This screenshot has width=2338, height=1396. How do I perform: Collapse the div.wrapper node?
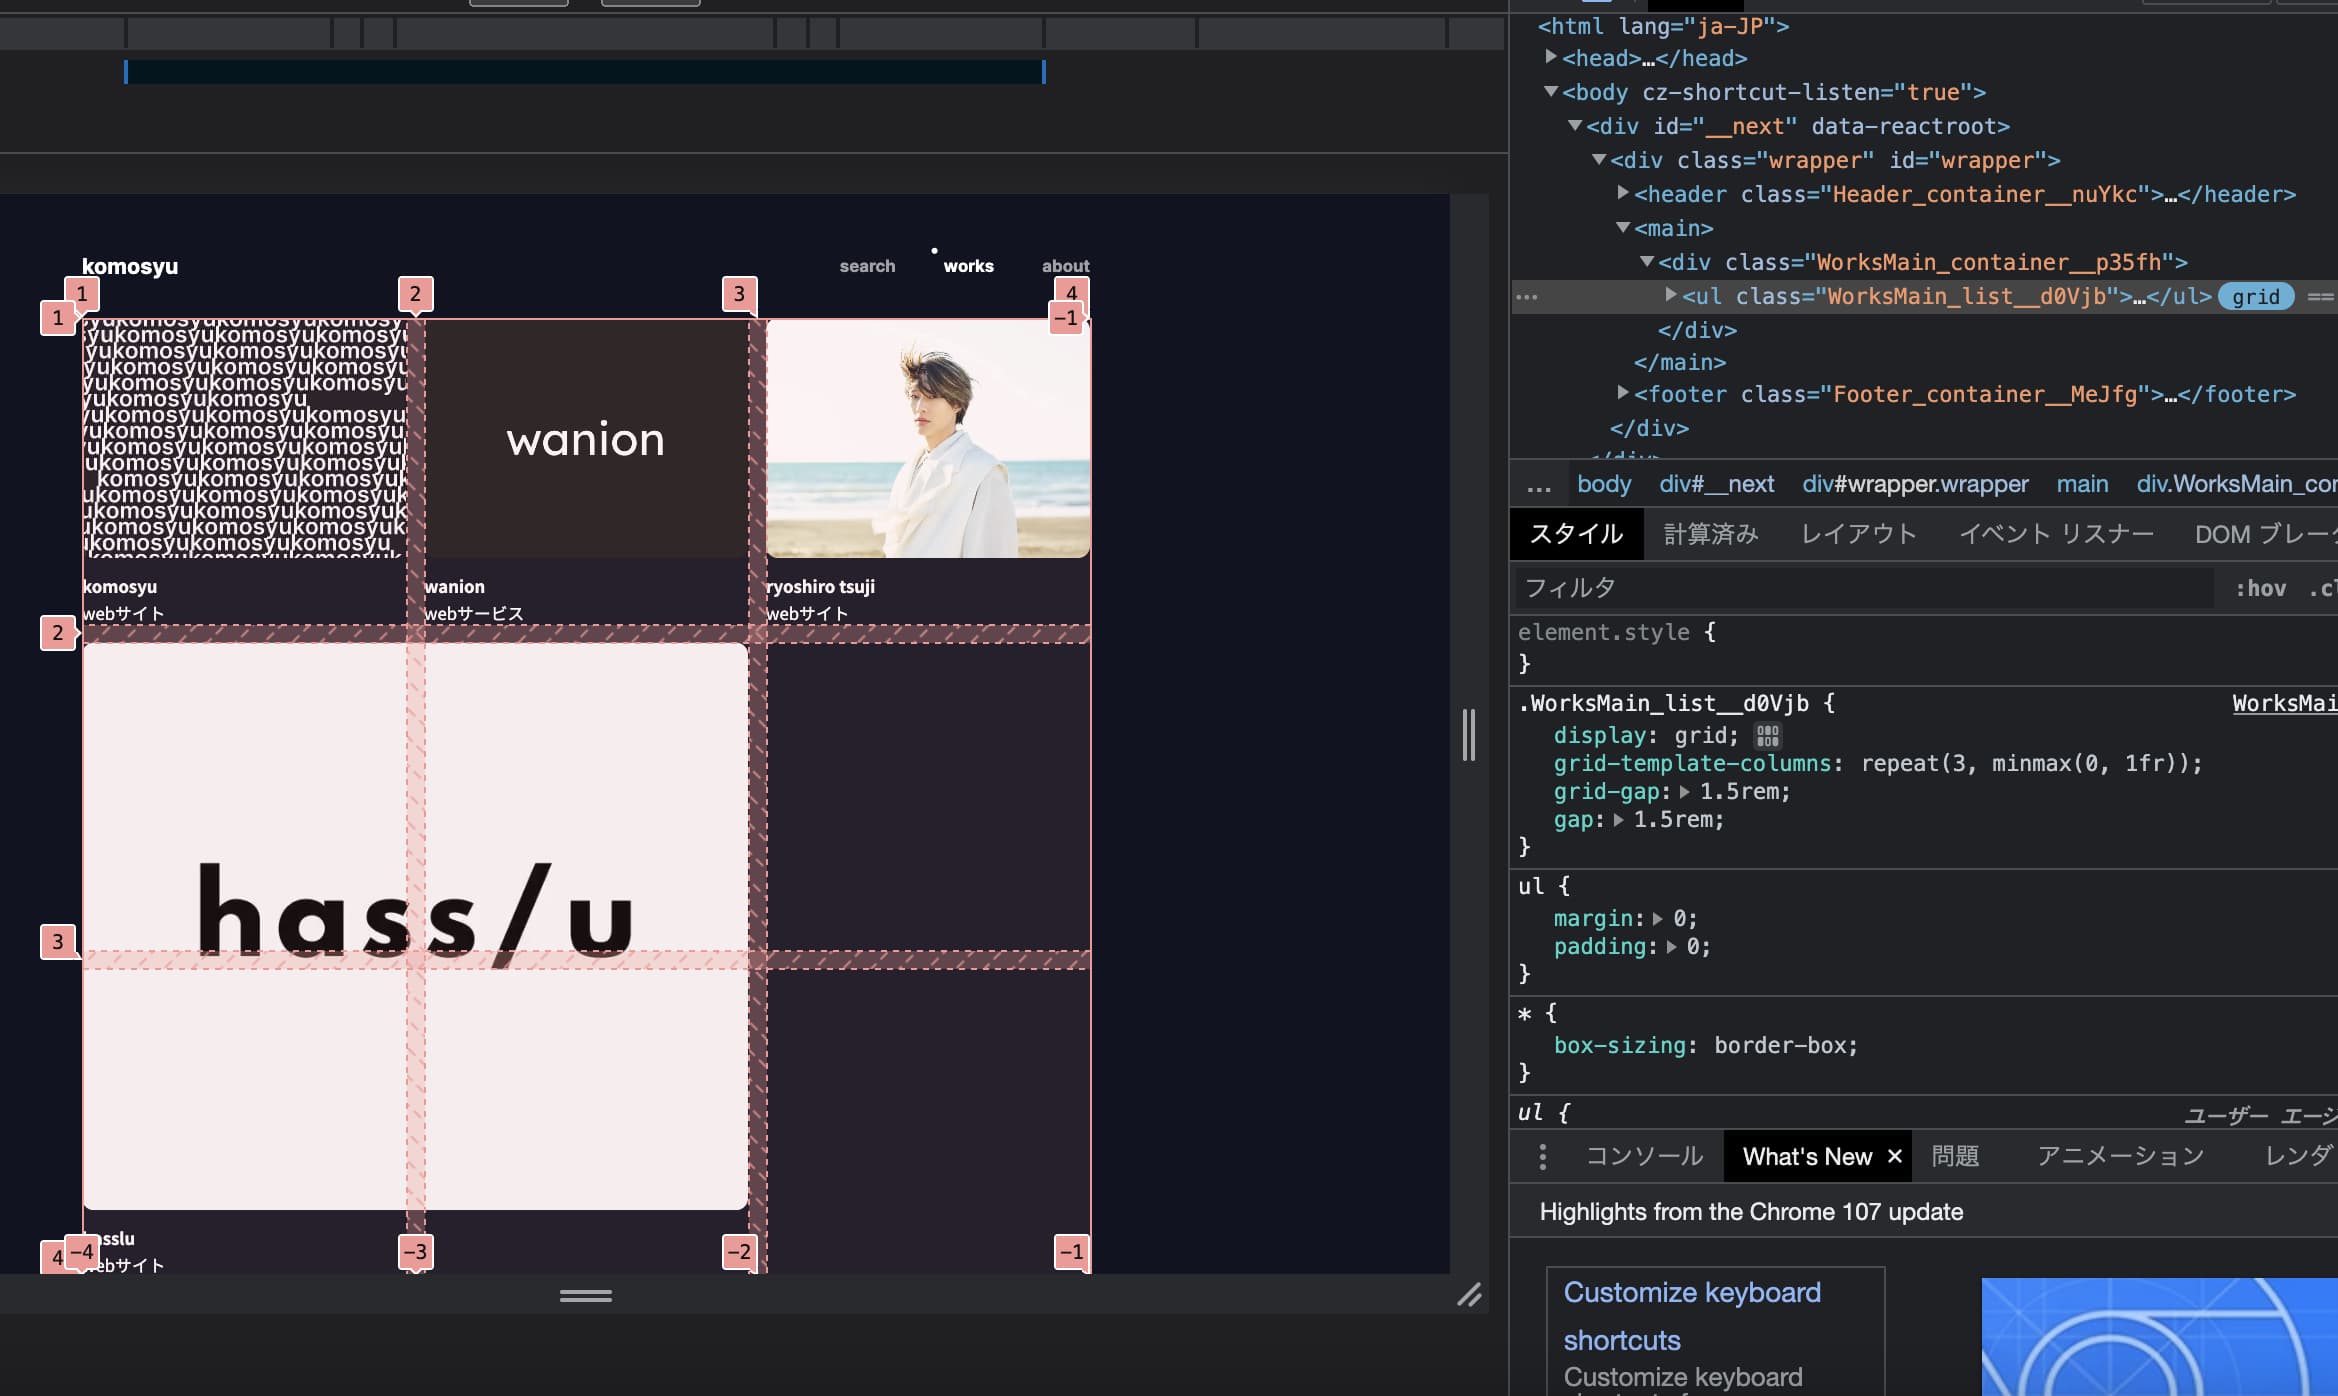pyautogui.click(x=1599, y=159)
